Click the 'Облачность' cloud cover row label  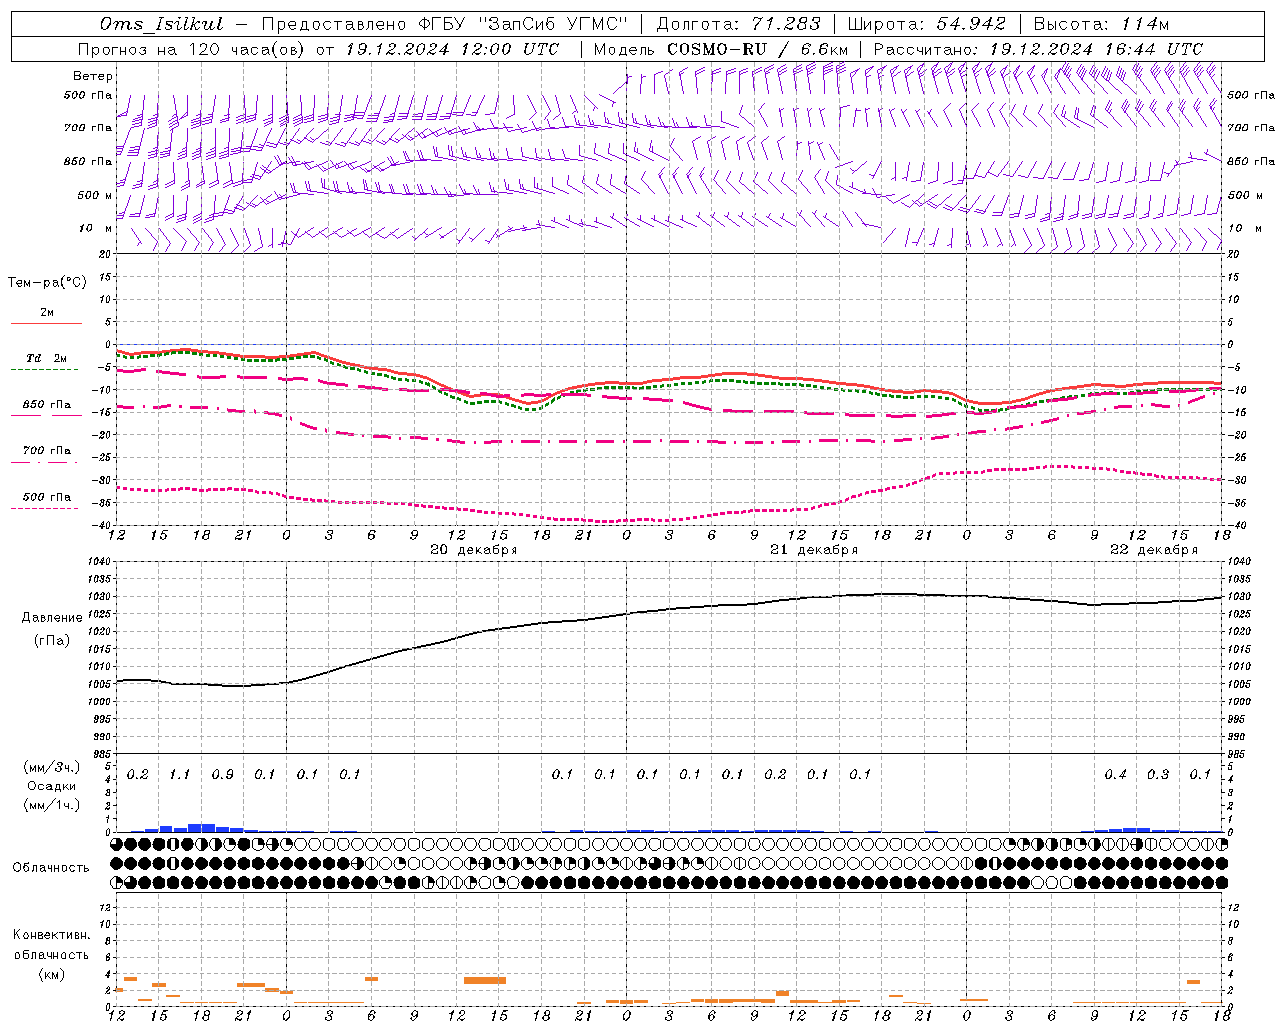pos(51,868)
